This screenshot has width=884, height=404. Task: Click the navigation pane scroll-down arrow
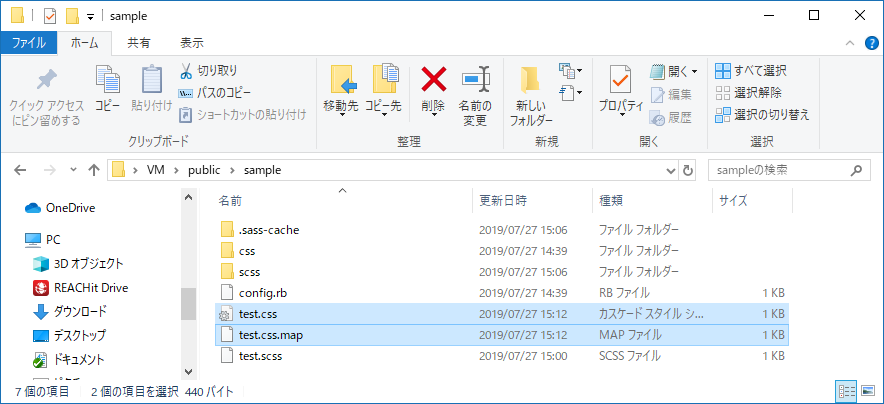(x=188, y=371)
